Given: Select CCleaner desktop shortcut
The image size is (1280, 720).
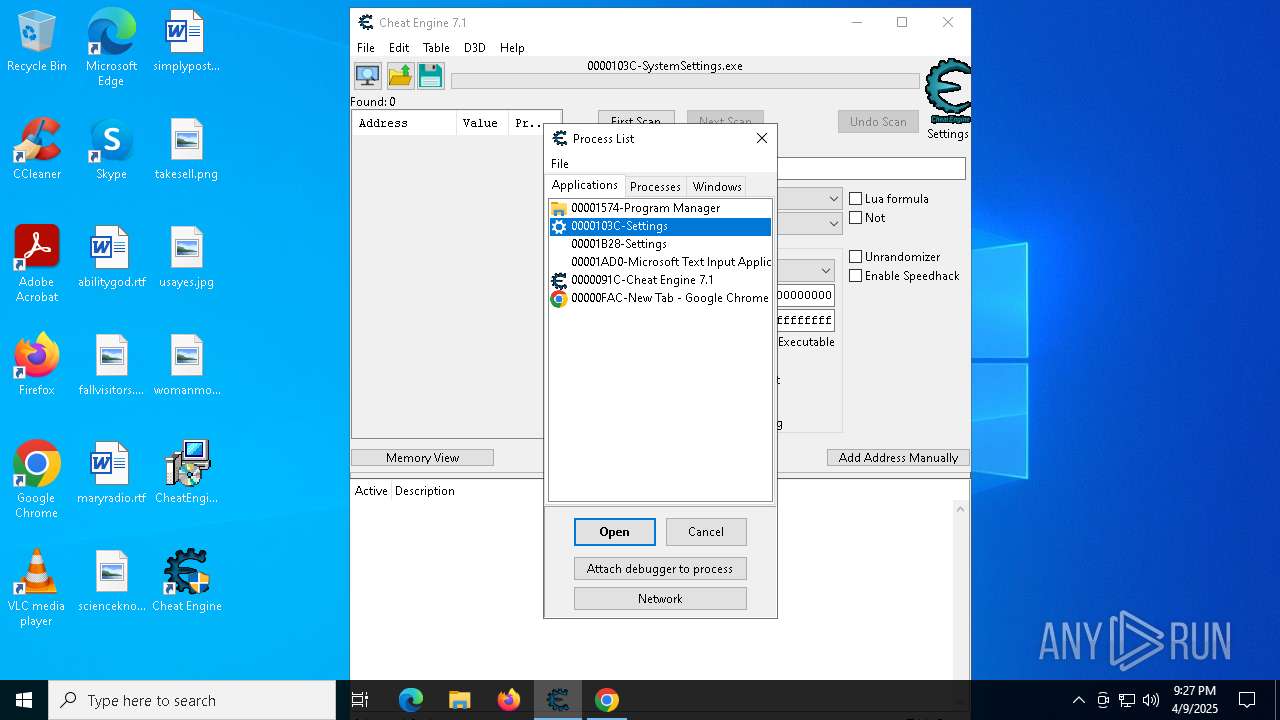Looking at the screenshot, I should tap(37, 149).
